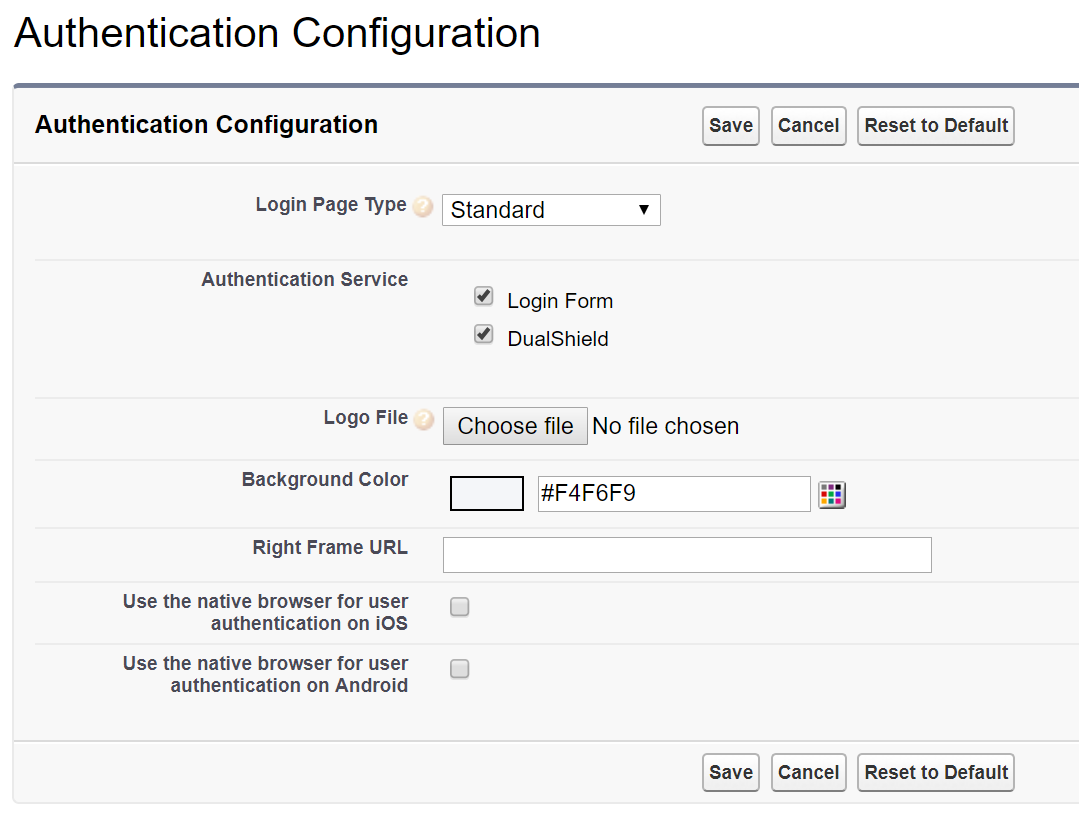
Task: Click the background color preview swatch
Action: pos(487,494)
